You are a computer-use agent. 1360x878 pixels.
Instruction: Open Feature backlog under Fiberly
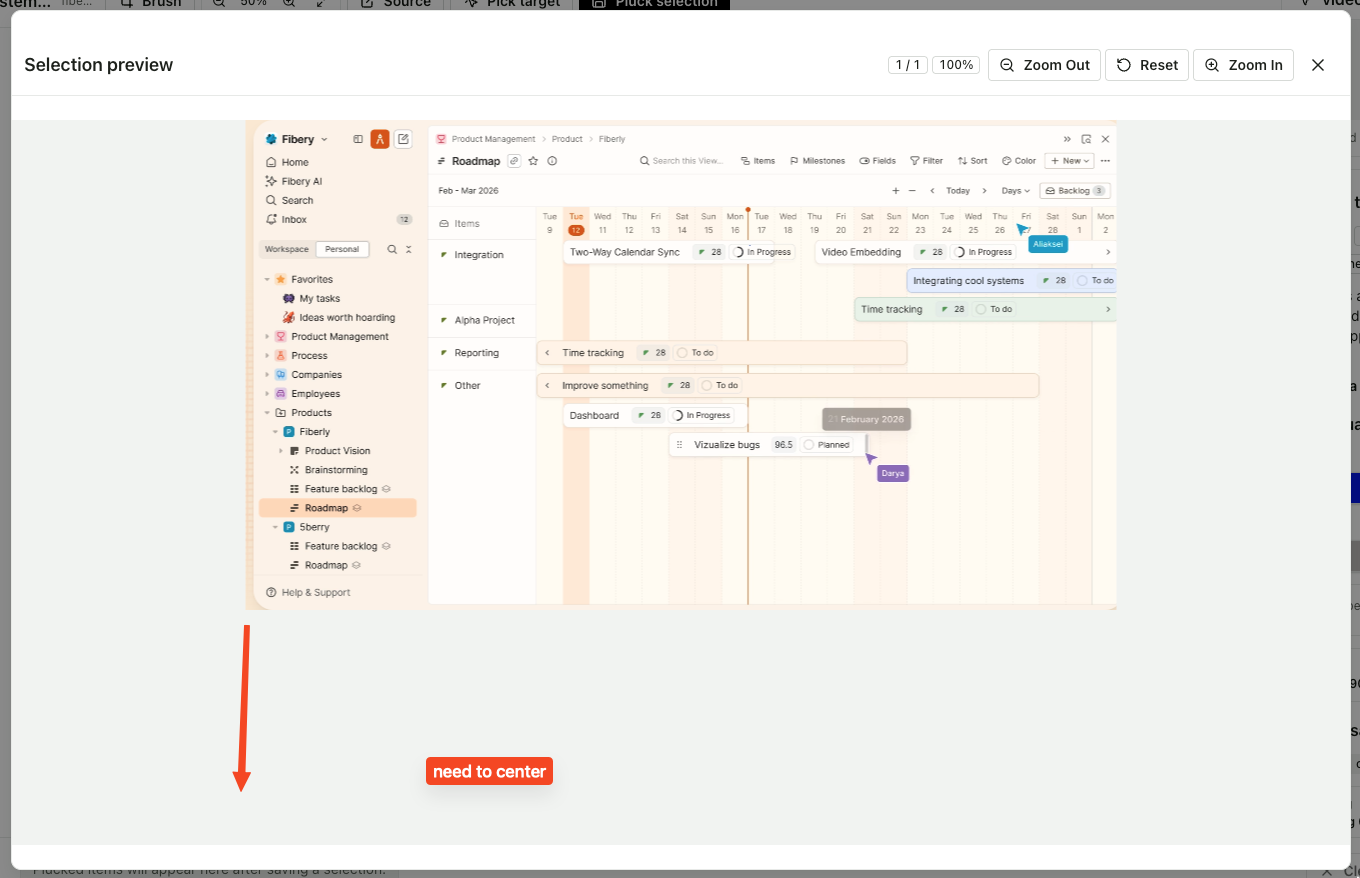point(341,489)
